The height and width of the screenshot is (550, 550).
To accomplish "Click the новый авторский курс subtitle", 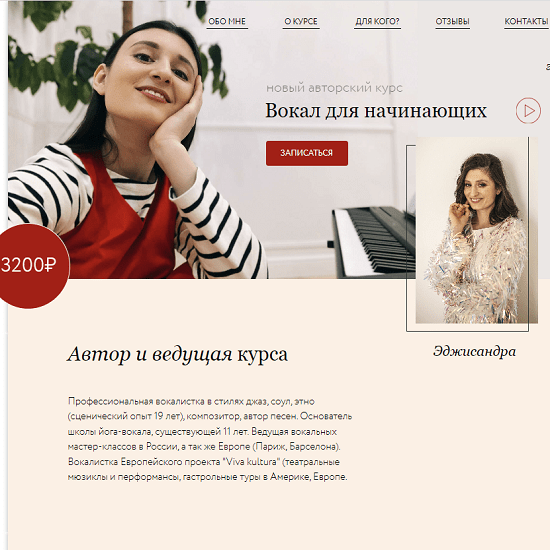I will tap(334, 88).
